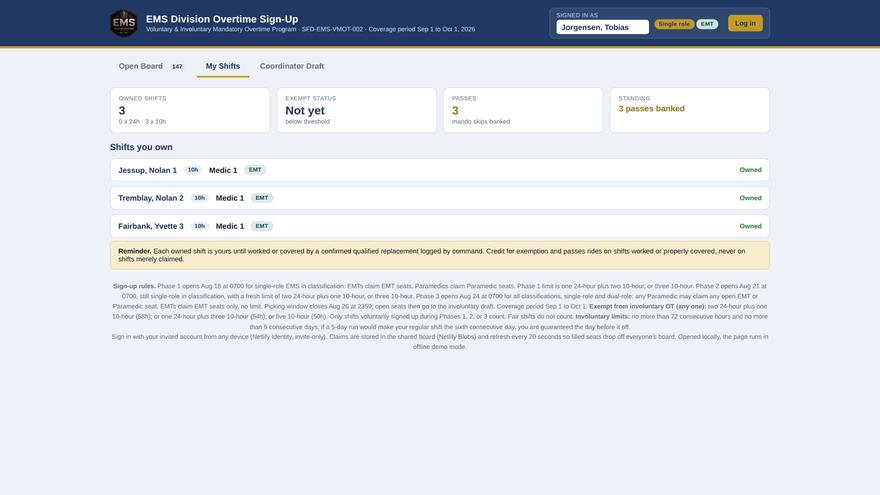Viewport: 880px width, 495px height.
Task: Click the coverage period subtitle in header
Action: point(310,29)
